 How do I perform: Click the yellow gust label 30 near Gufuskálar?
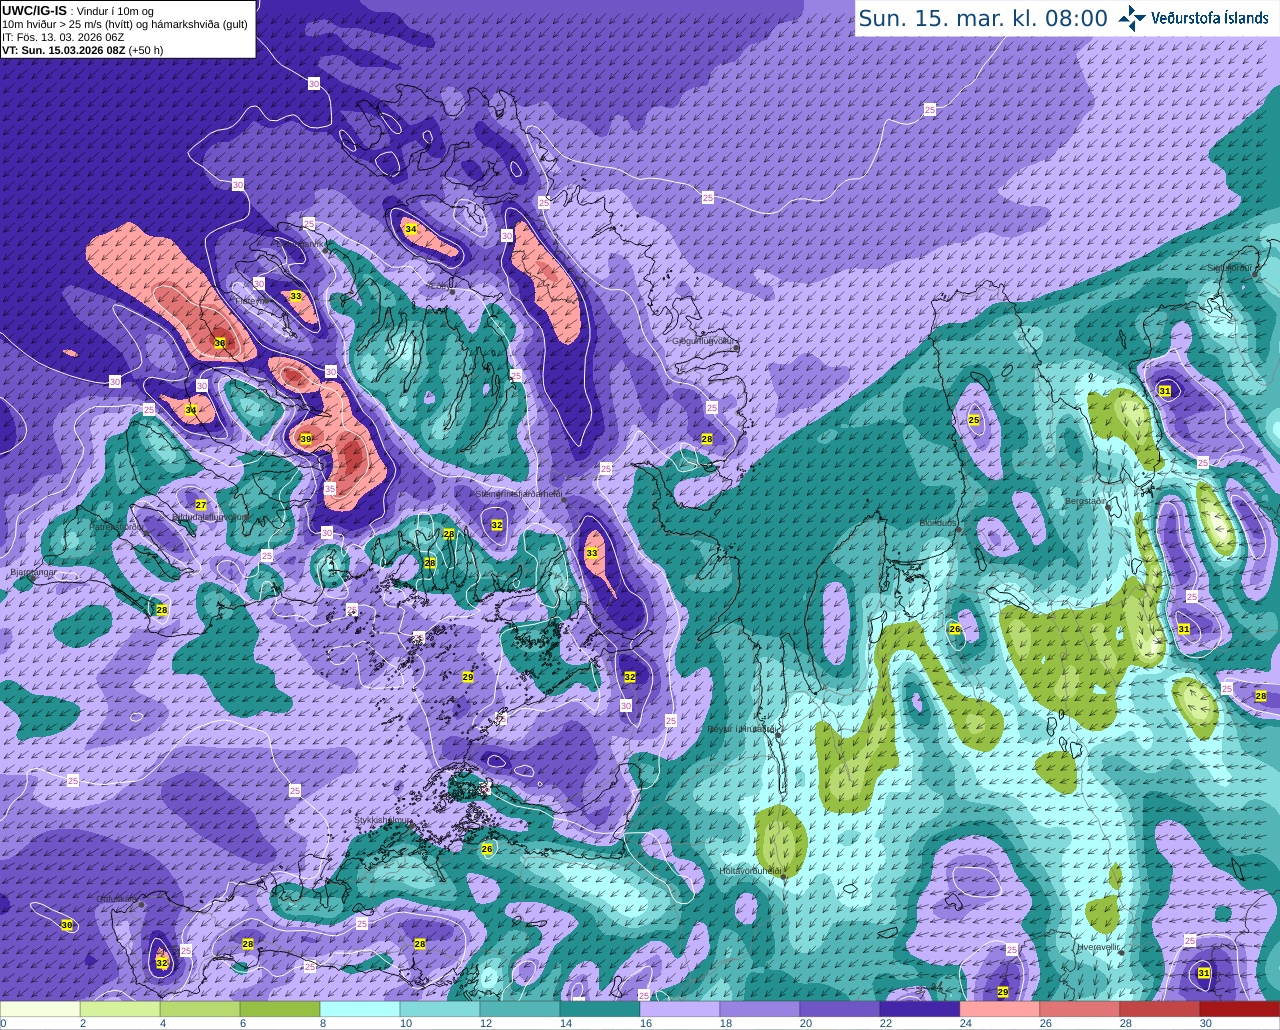[x=67, y=925]
